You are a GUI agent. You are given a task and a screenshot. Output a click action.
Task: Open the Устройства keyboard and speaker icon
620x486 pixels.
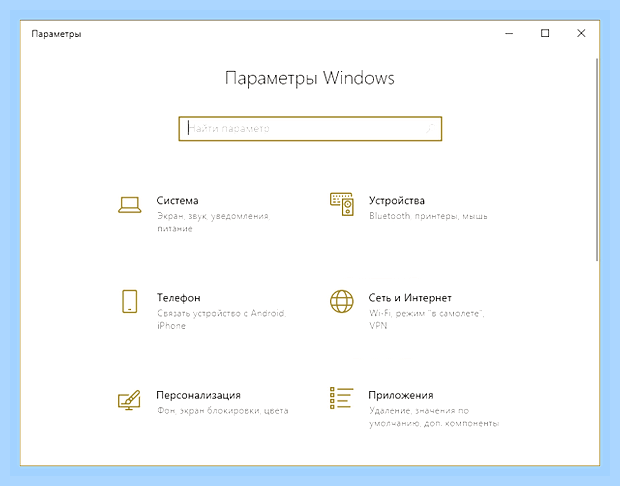342,204
